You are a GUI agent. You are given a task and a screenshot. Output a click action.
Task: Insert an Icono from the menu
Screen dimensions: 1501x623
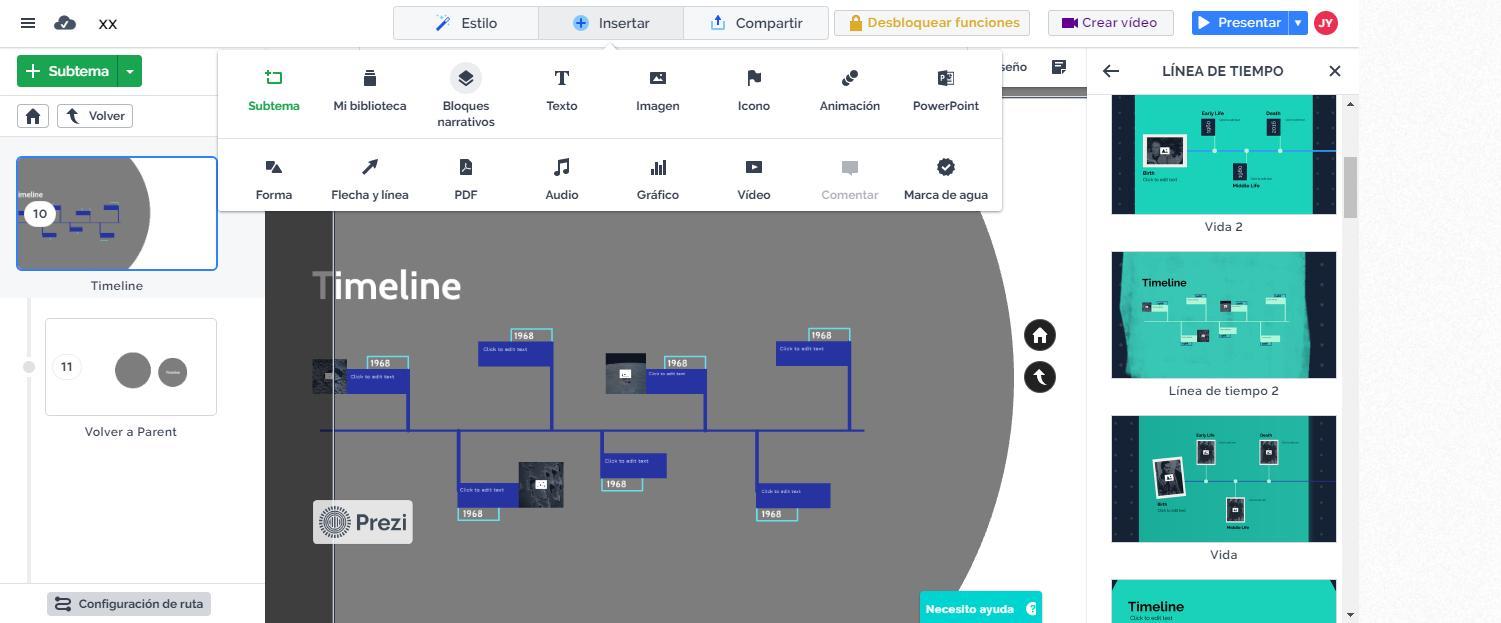pyautogui.click(x=753, y=89)
